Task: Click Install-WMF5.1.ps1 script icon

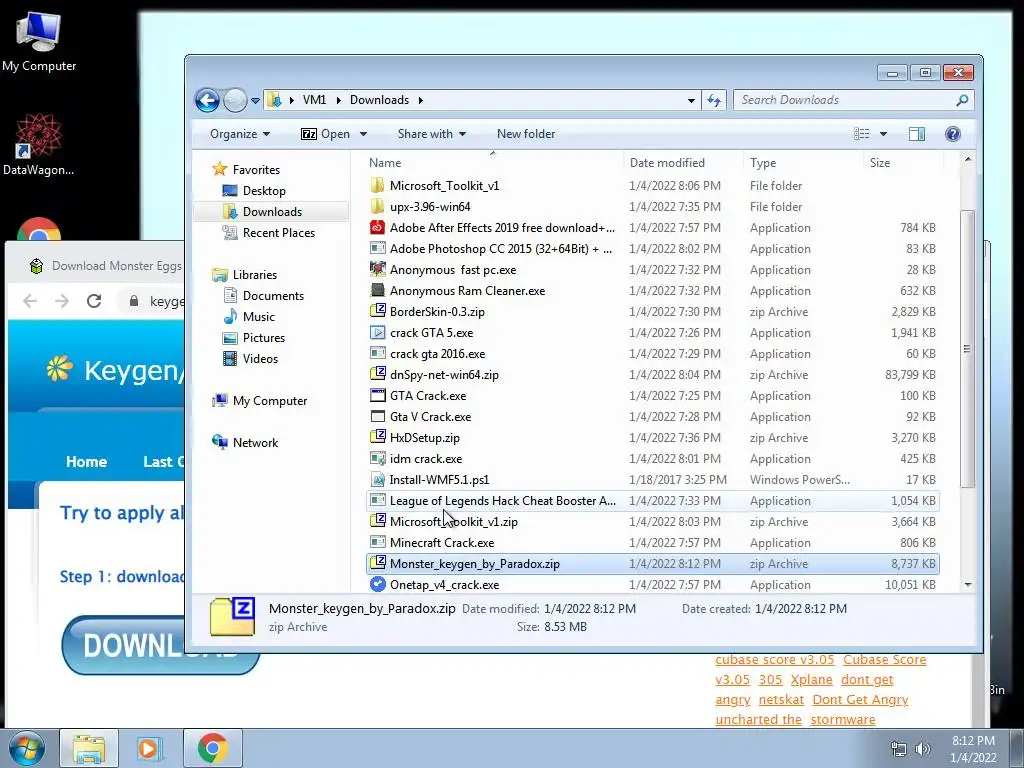Action: tap(377, 479)
